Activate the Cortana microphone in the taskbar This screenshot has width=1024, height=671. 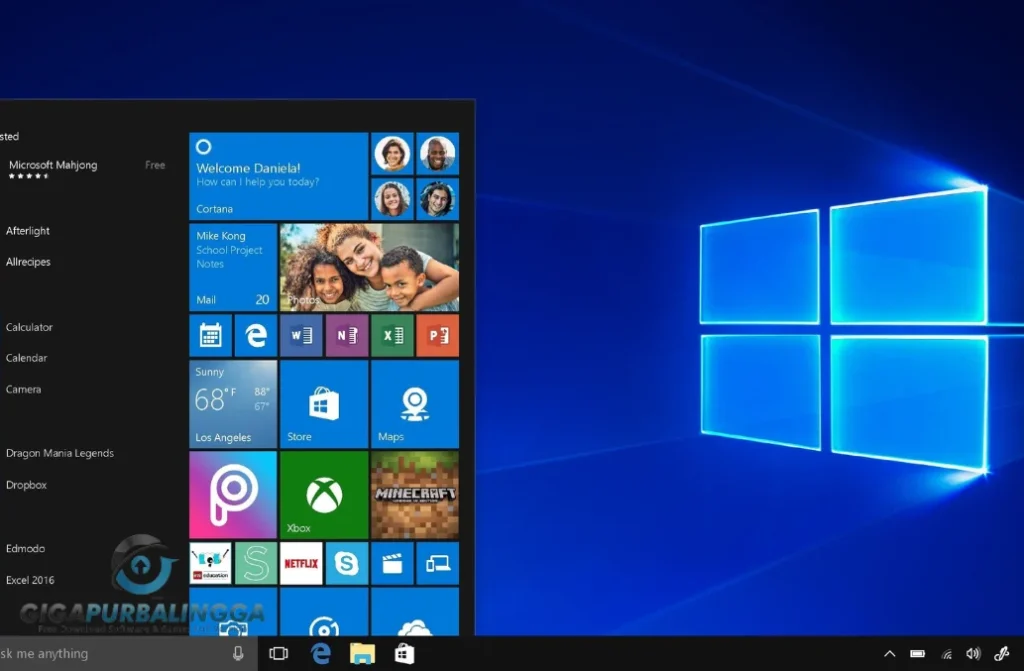point(236,653)
